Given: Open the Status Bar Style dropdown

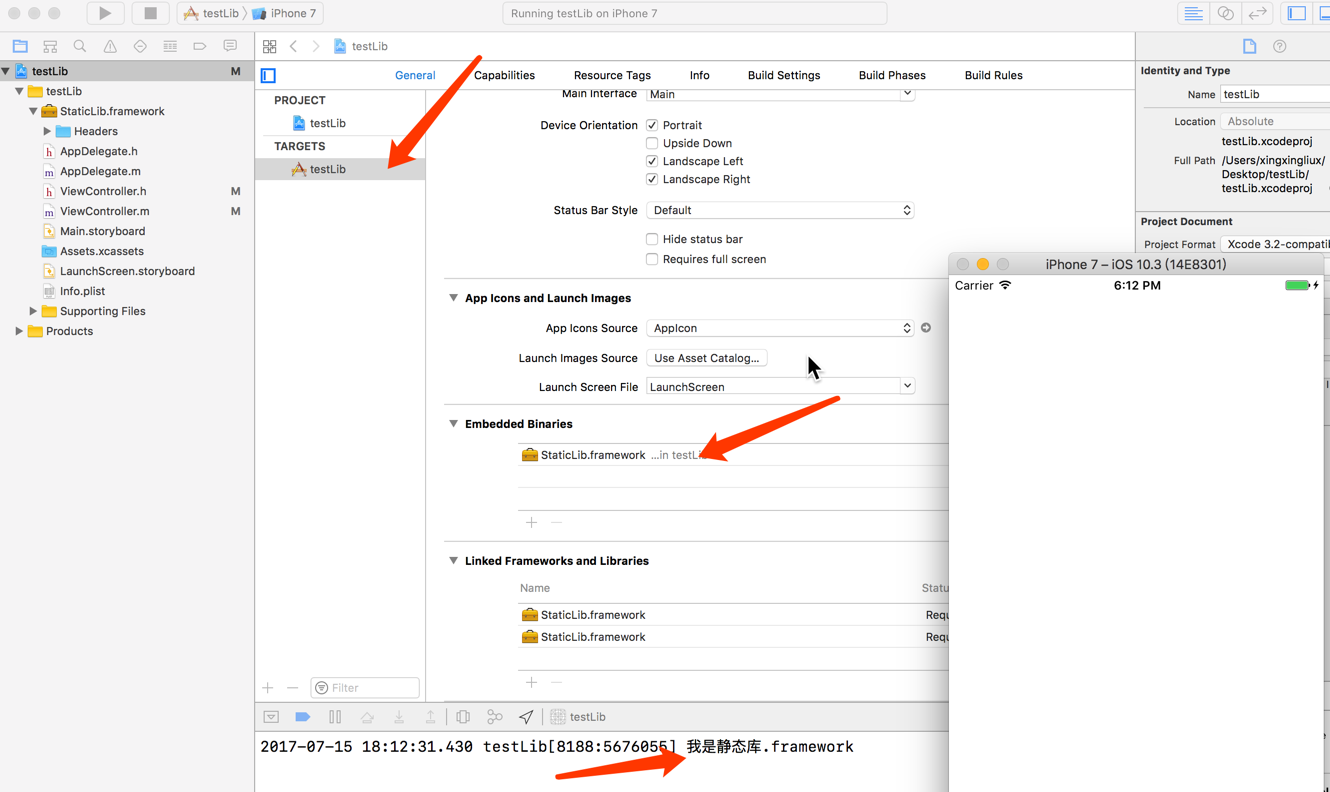Looking at the screenshot, I should coord(780,210).
